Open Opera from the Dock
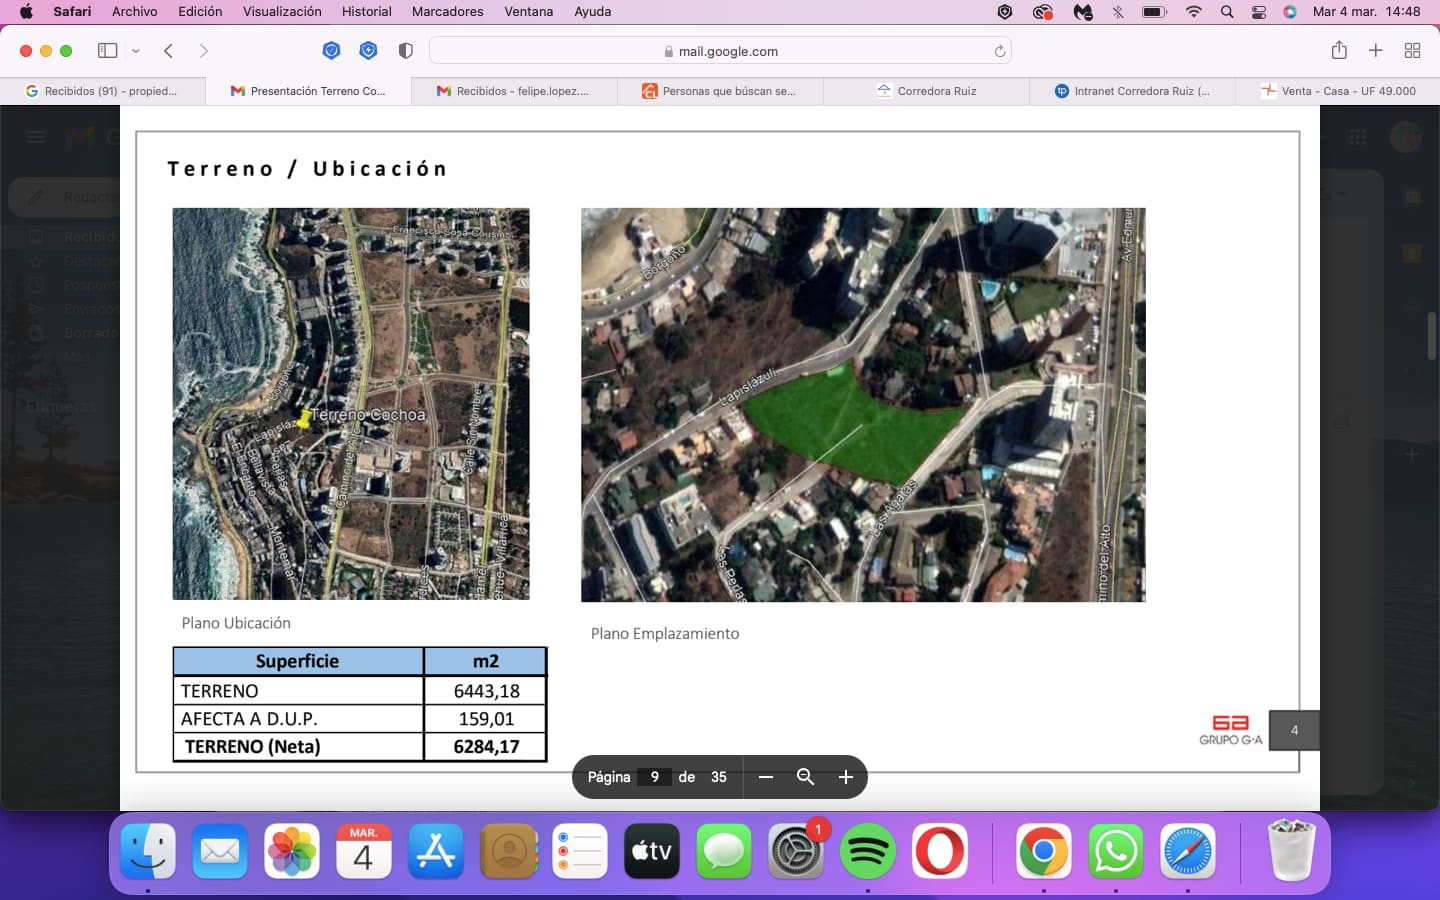This screenshot has height=900, width=1440. point(940,852)
